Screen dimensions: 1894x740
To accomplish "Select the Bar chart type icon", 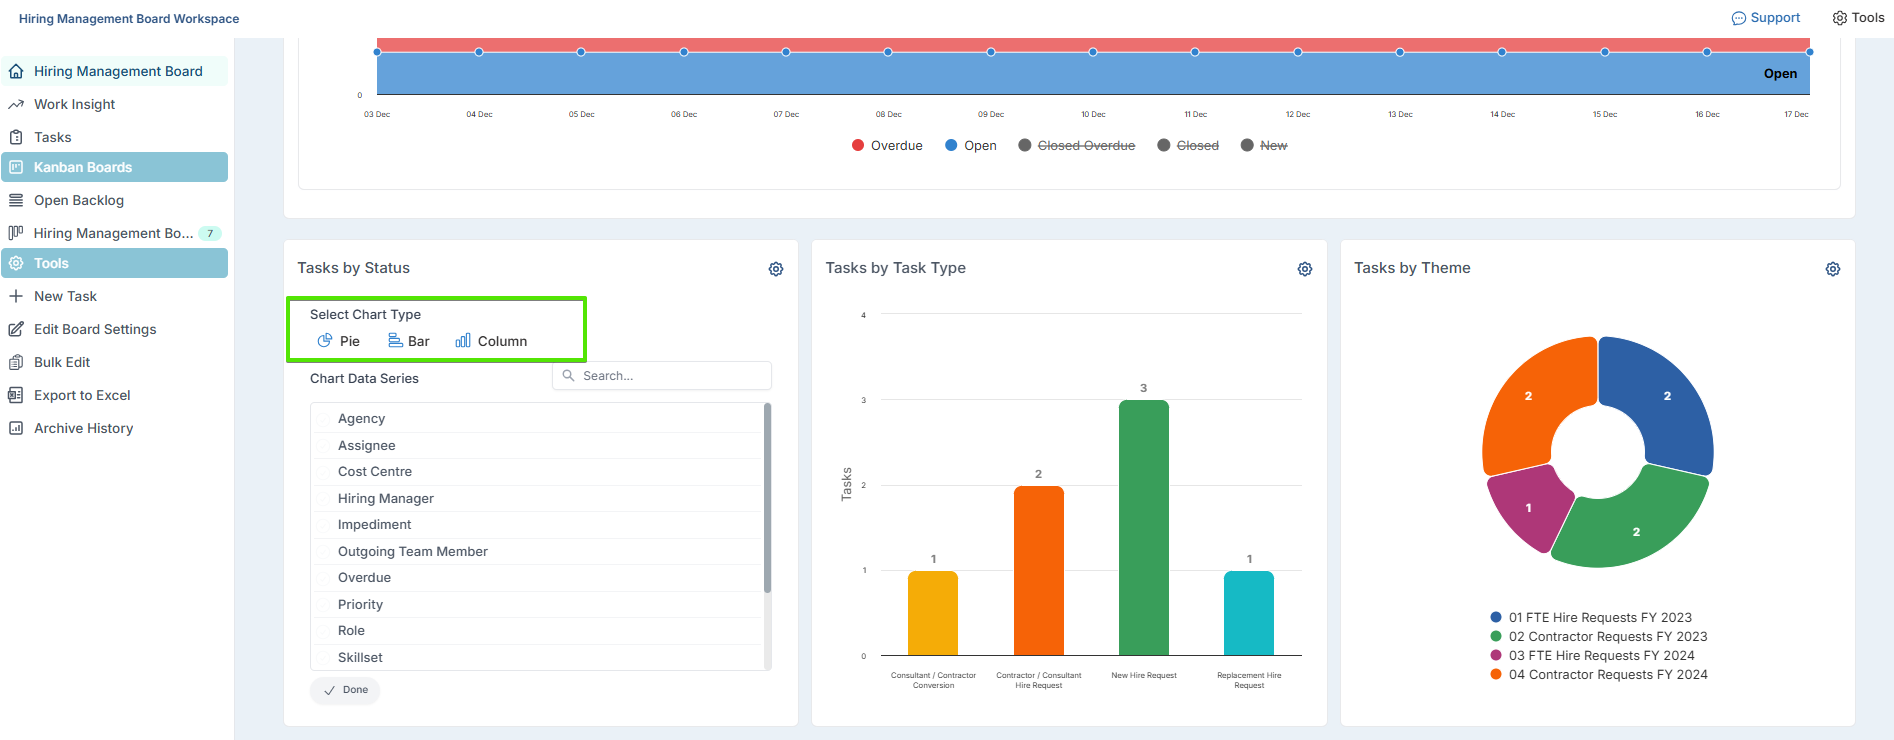I will click(396, 341).
